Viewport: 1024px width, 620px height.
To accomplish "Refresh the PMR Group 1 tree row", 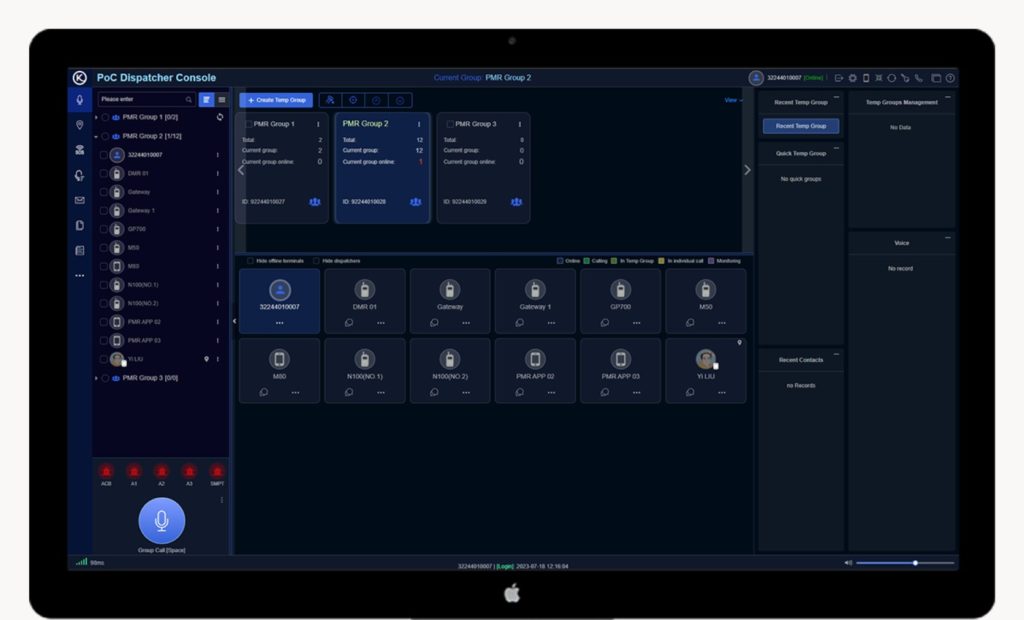I will pos(219,117).
